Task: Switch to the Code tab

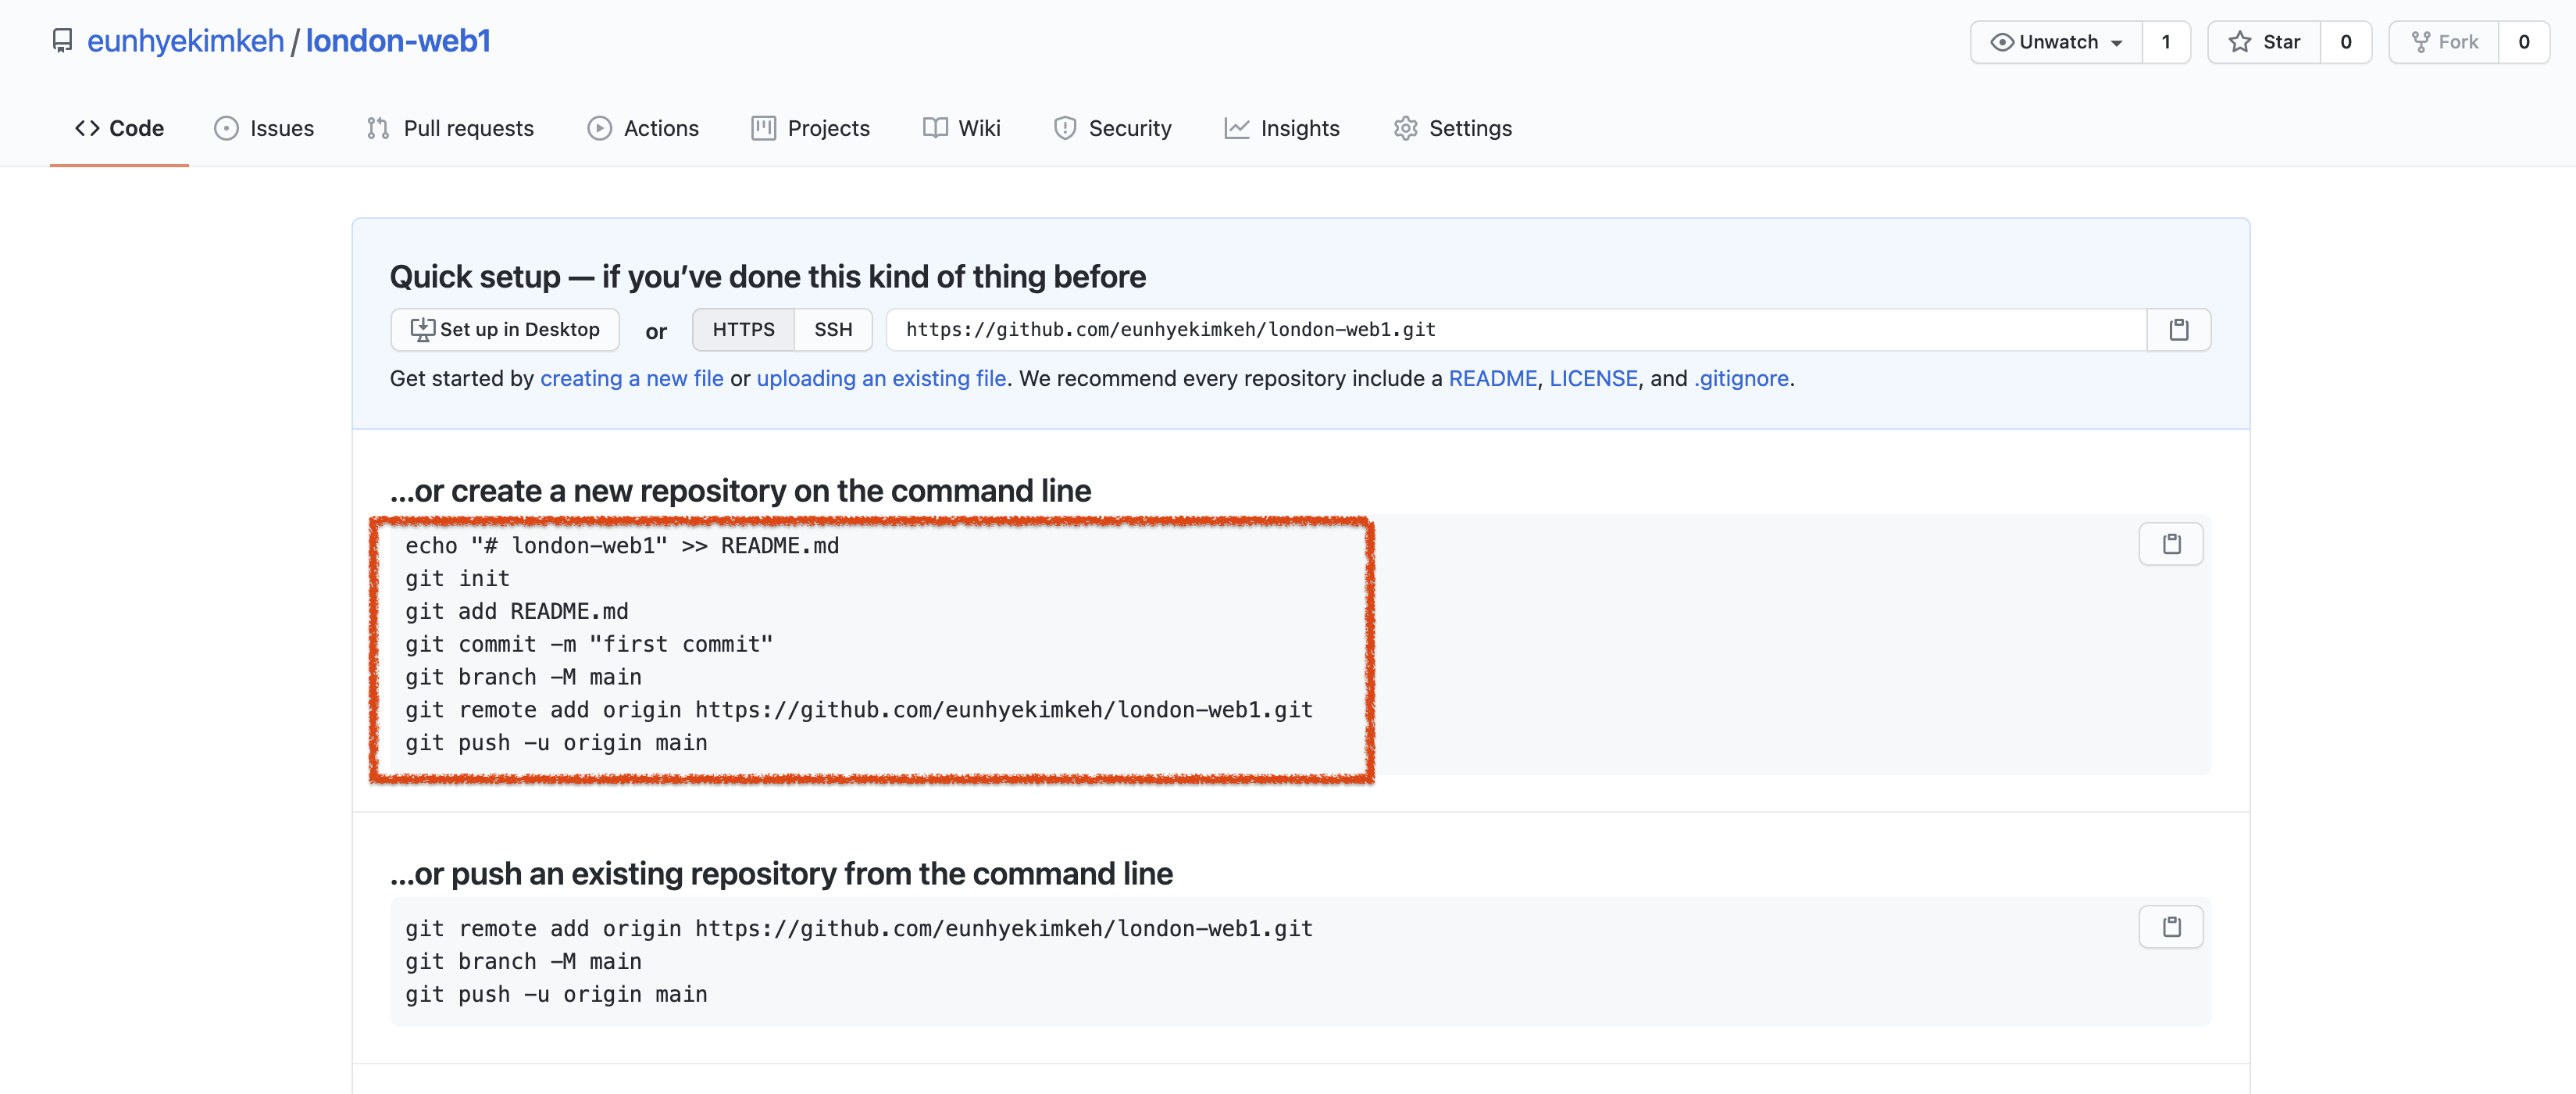Action: coord(119,128)
